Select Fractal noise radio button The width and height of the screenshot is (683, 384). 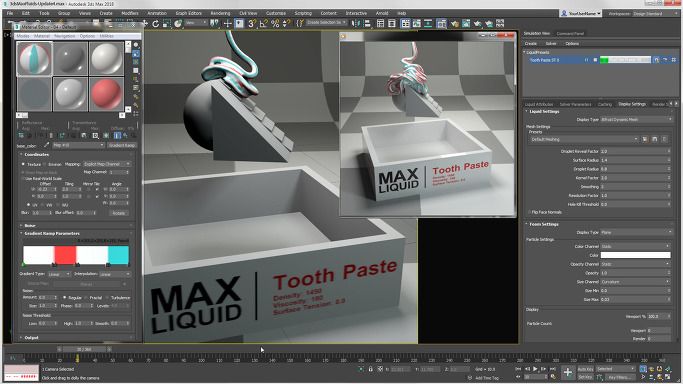click(86, 298)
